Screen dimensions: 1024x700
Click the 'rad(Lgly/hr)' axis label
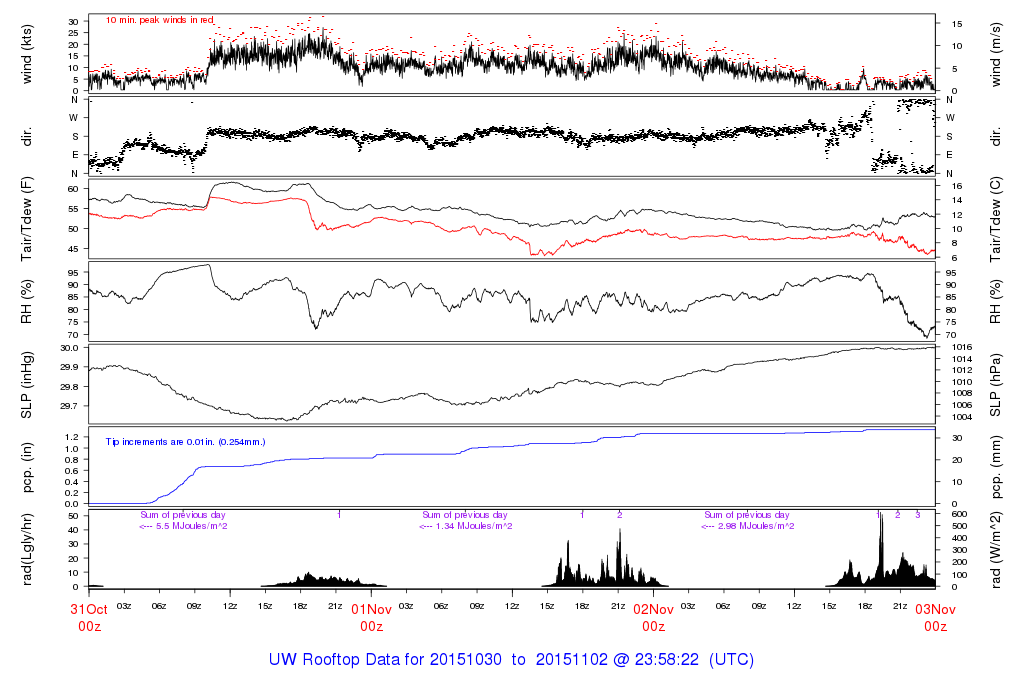(x=27, y=550)
